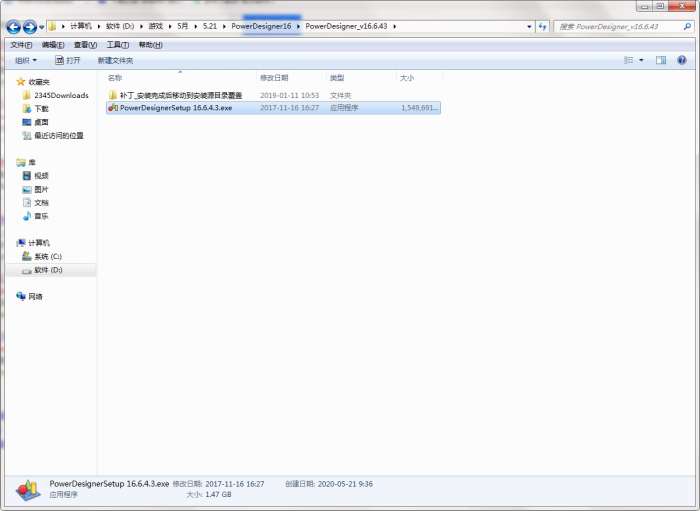Select 收藏夹 in navigation pane

[x=39, y=82]
